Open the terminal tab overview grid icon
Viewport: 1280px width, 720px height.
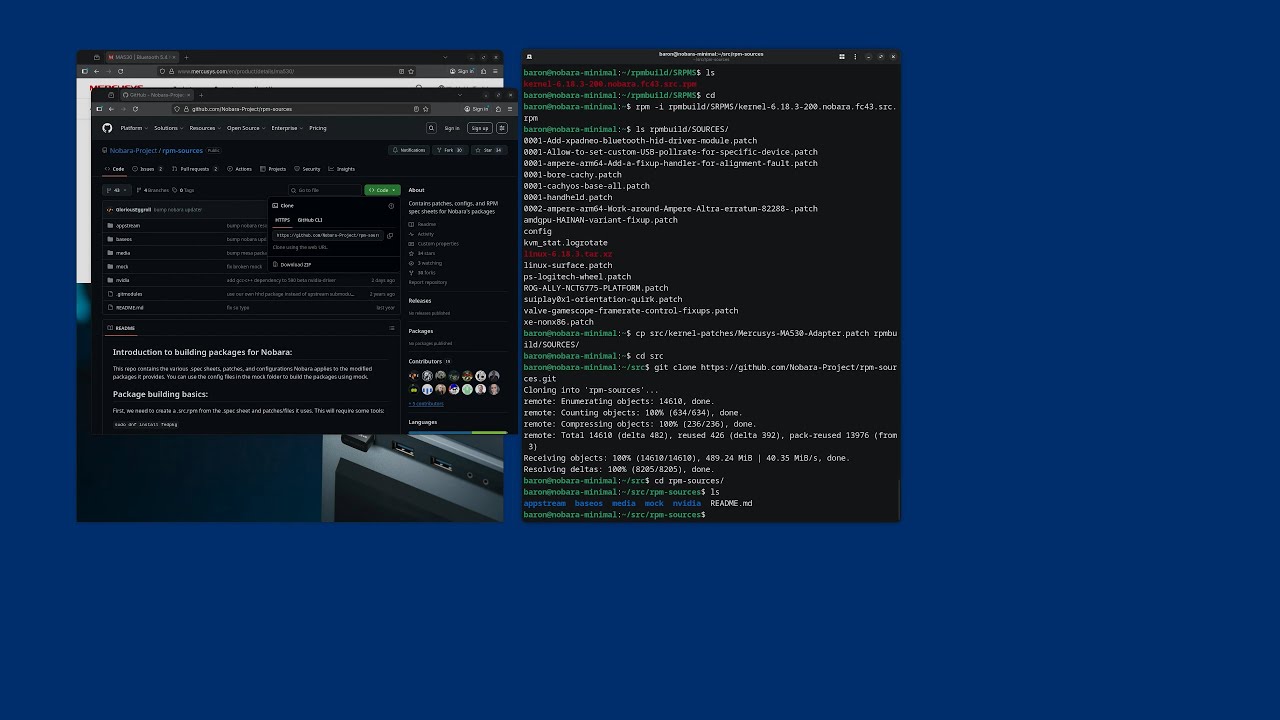[x=842, y=57]
